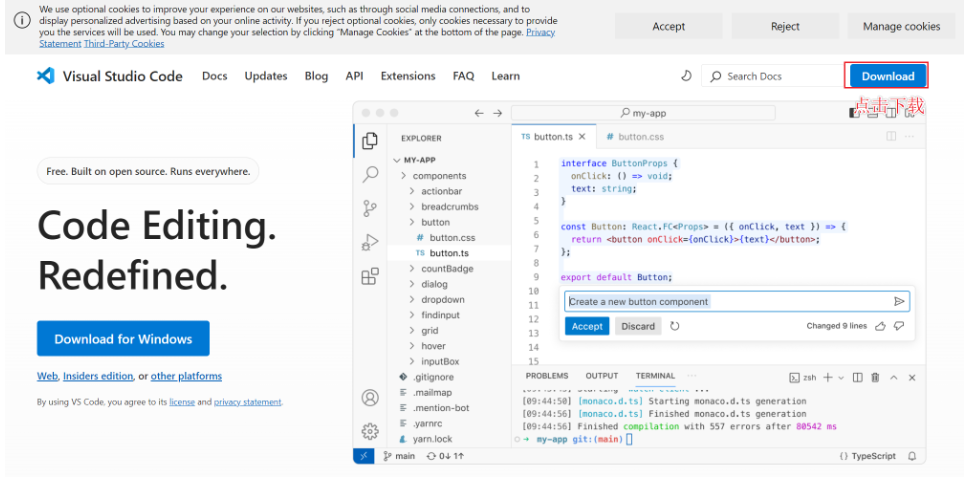
Task: Click the back arrow in editor title bar
Action: point(479,113)
